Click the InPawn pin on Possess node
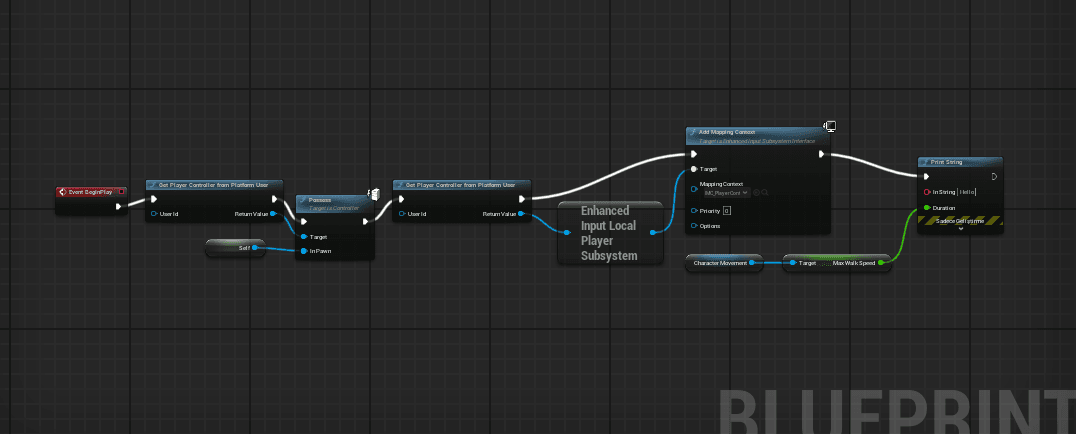 coord(304,251)
